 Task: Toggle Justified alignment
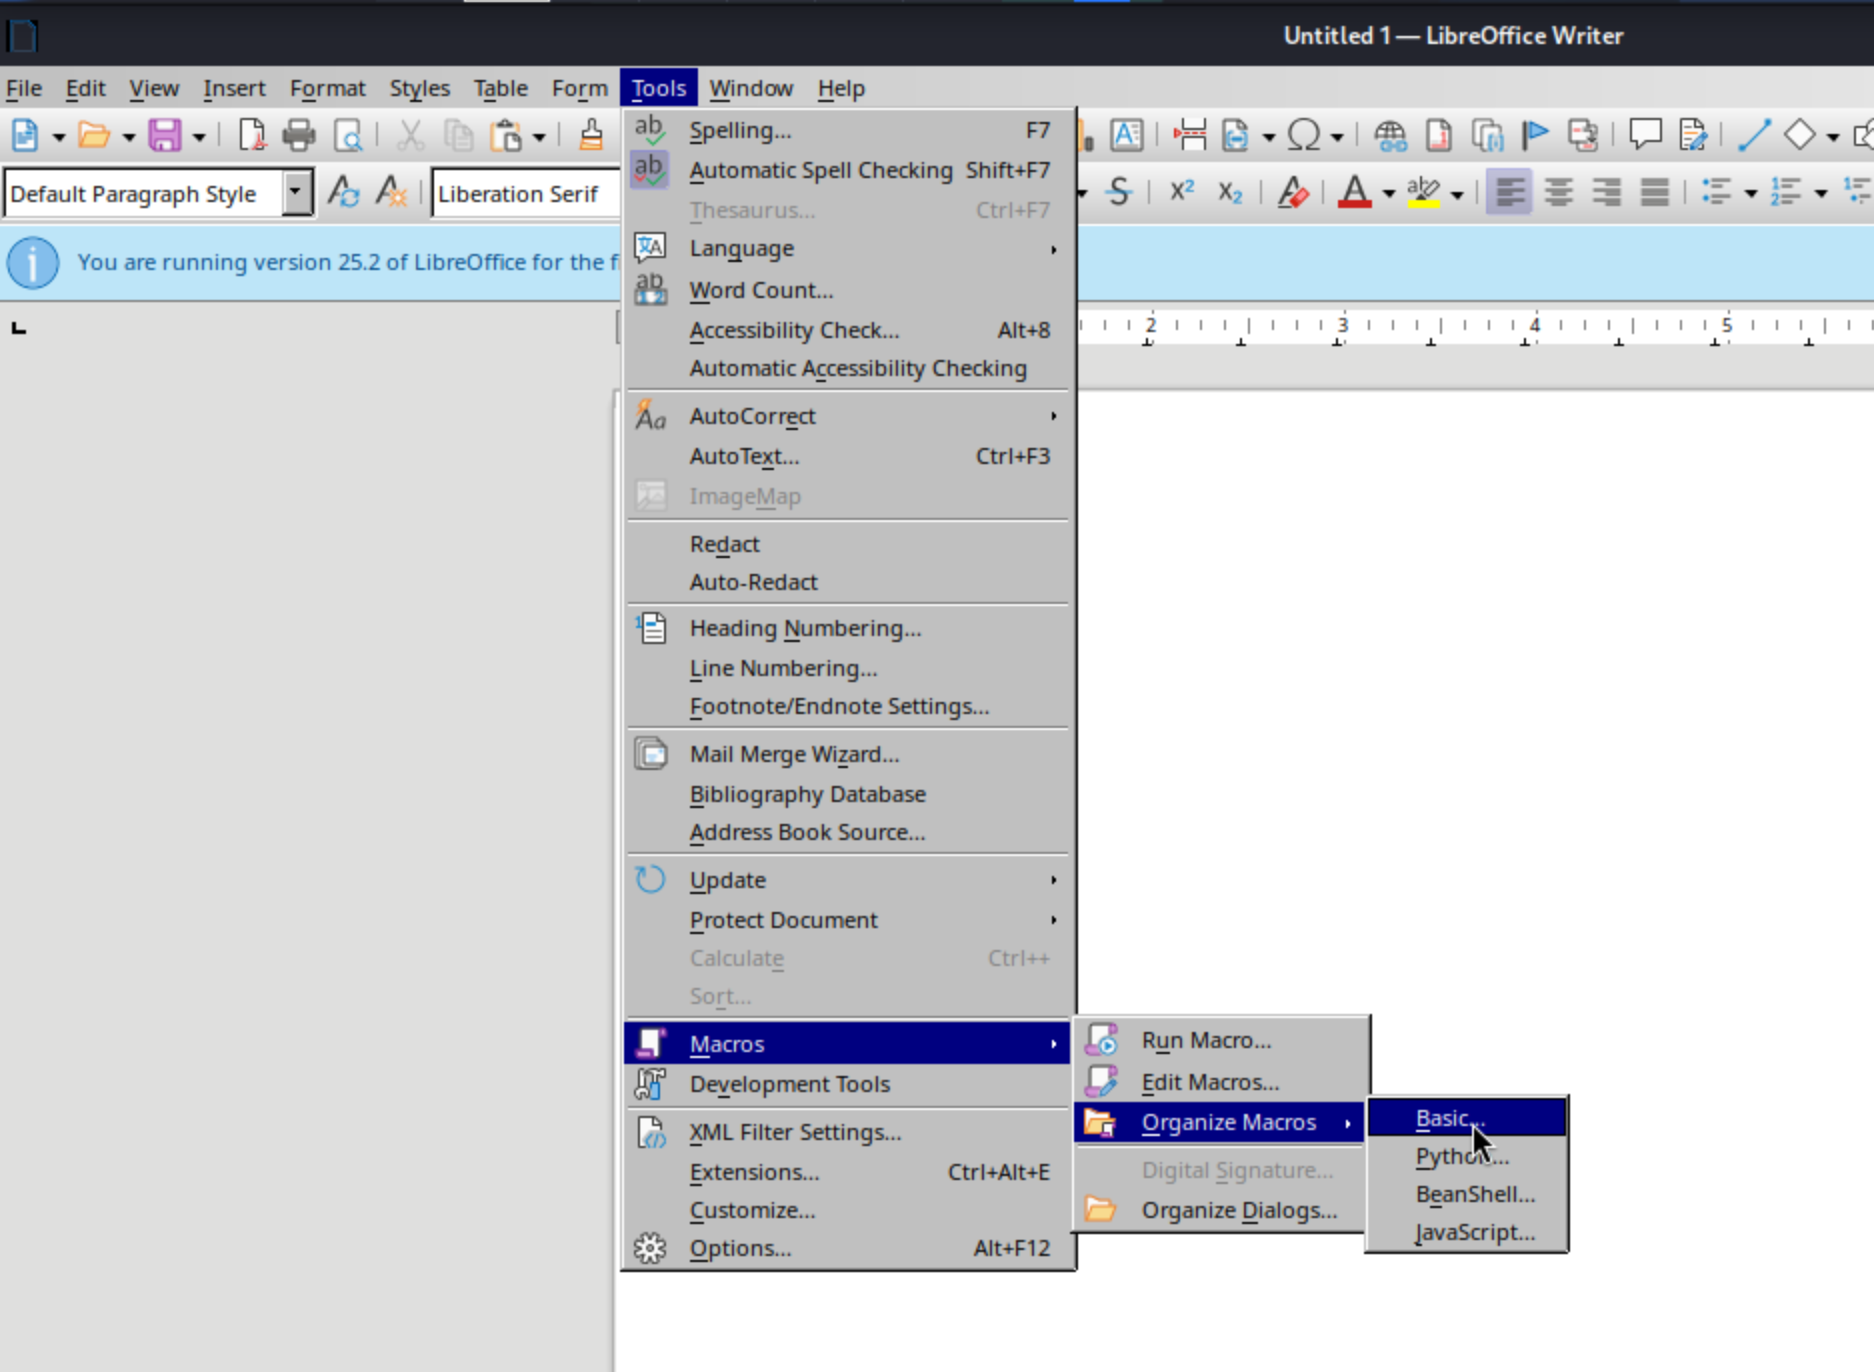click(1655, 192)
